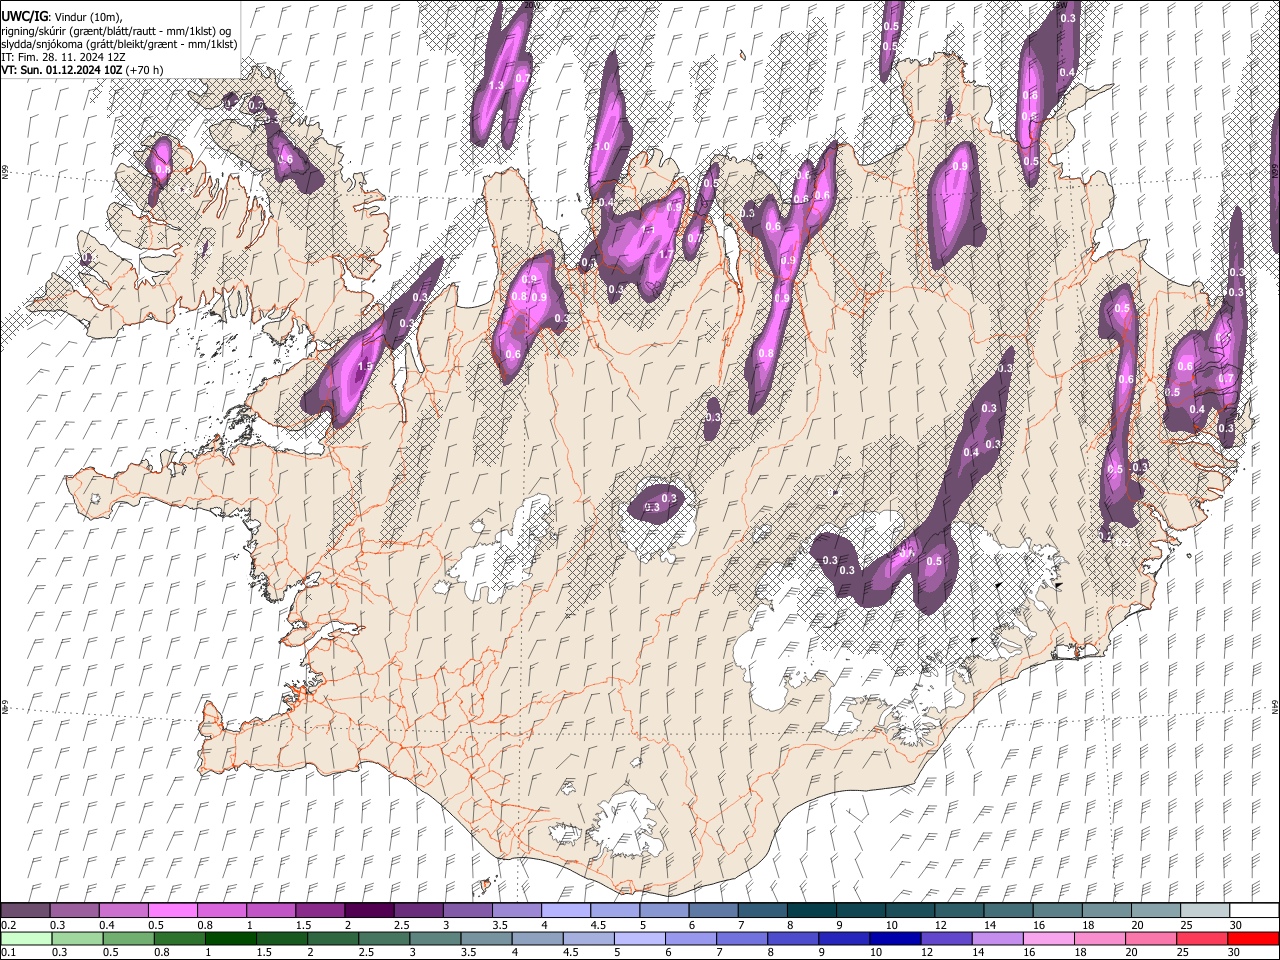
Task: Pick the pale grey 25 swatch in upper legend
Action: tap(1204, 911)
